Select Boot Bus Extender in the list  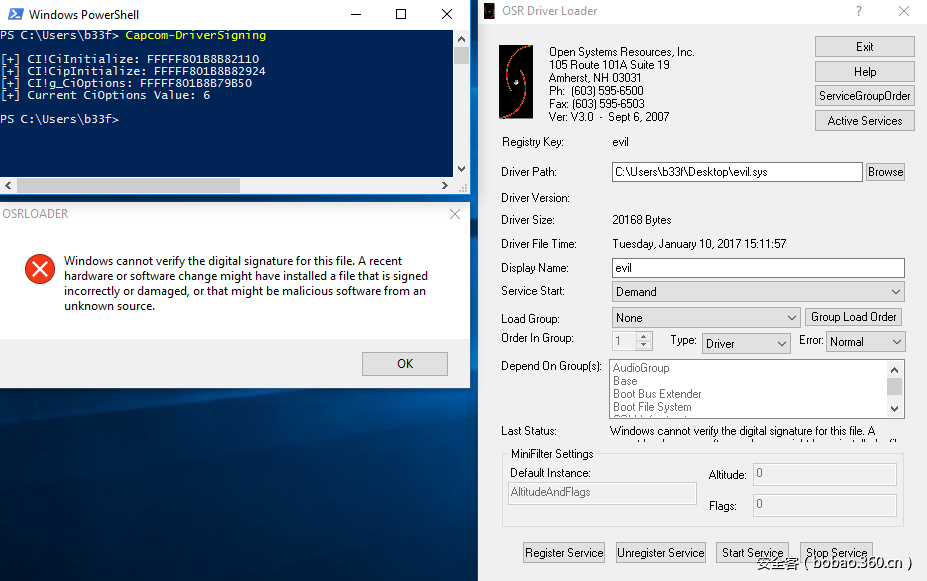pos(657,394)
